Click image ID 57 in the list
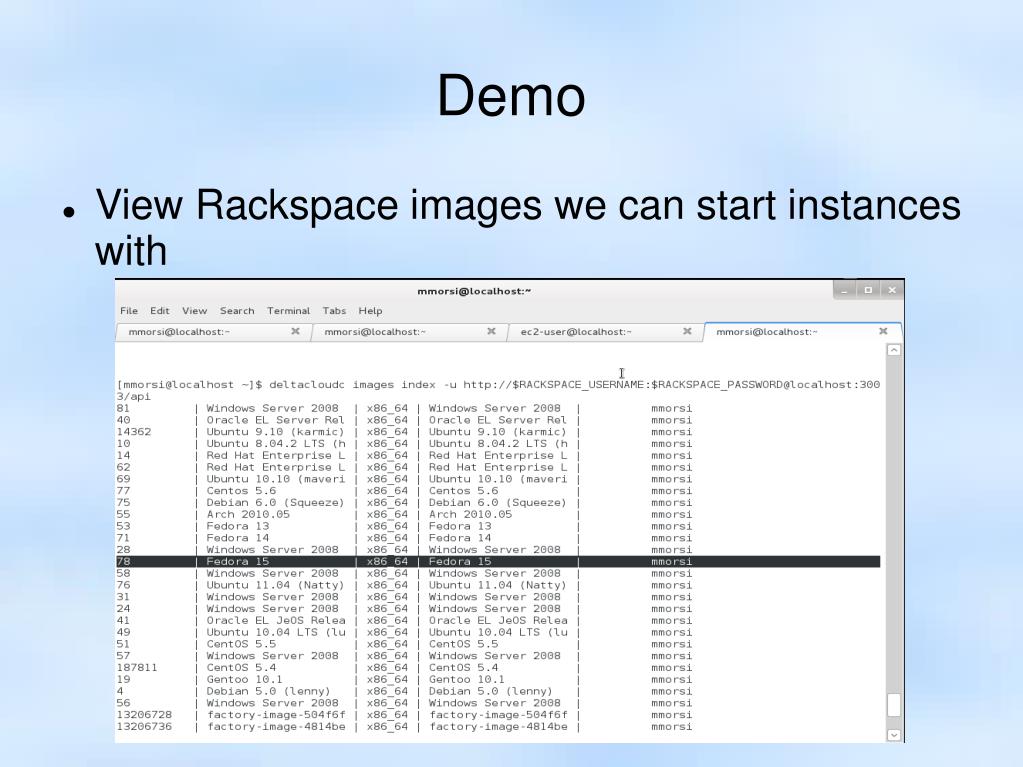The height and width of the screenshot is (767, 1023). coord(123,655)
